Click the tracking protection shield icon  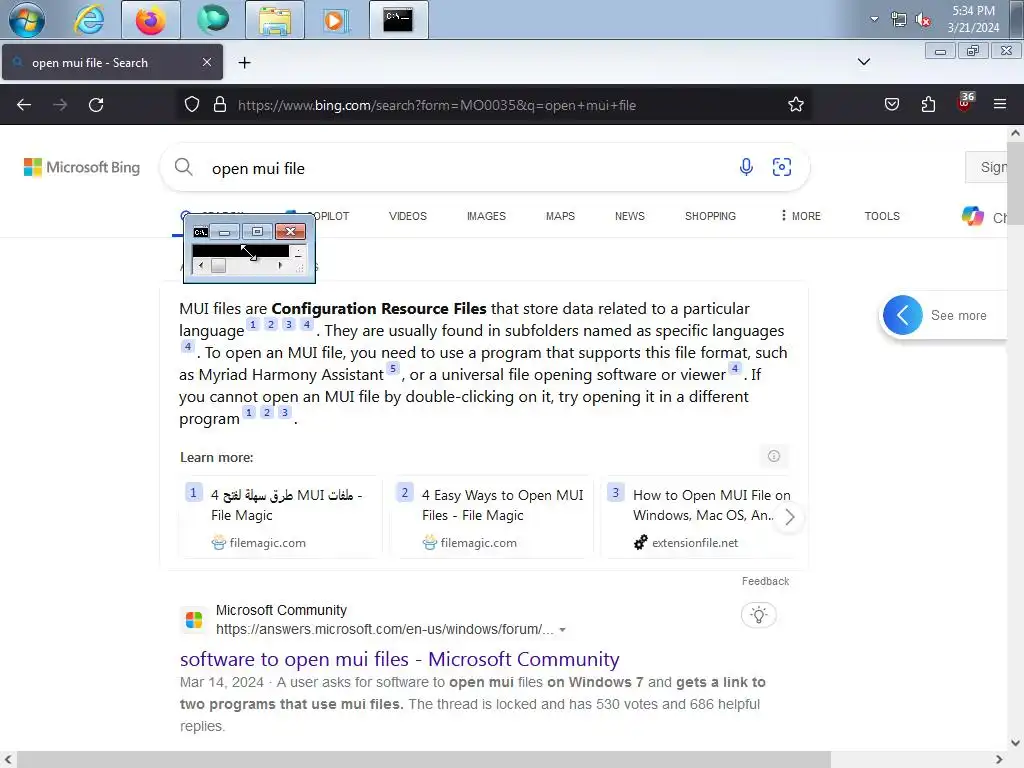point(191,104)
